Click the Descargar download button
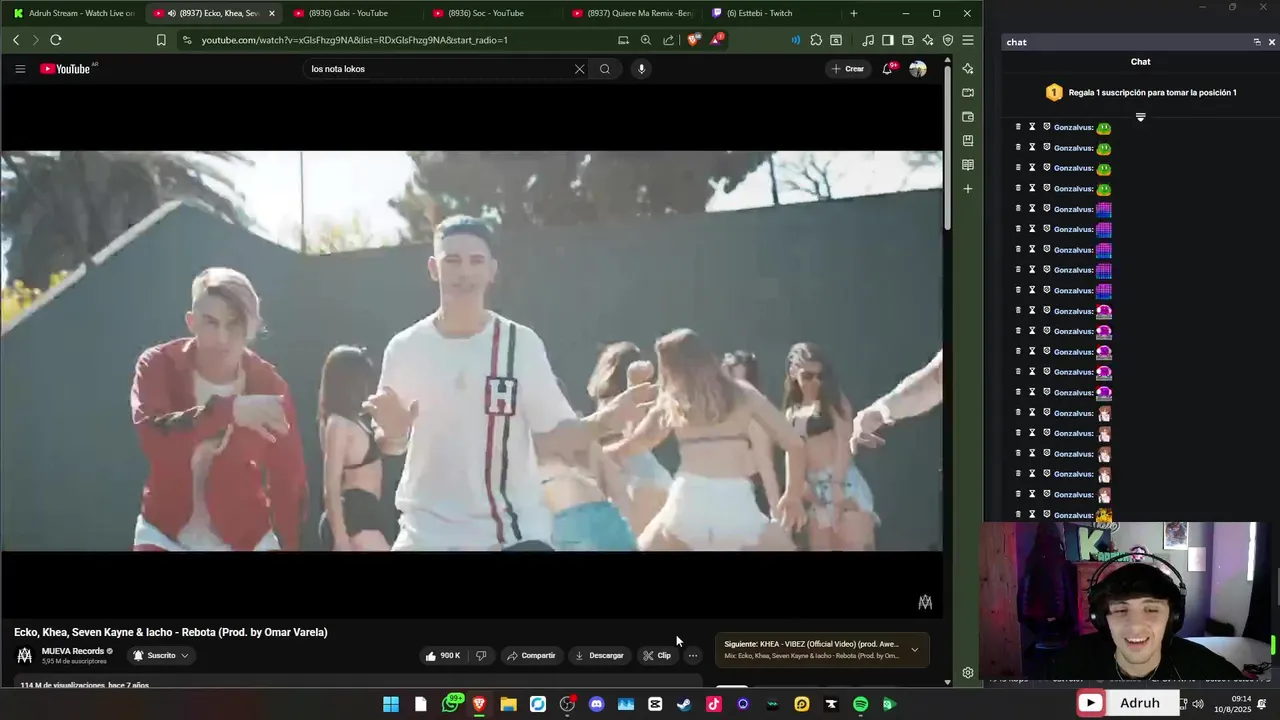Viewport: 1280px width, 720px height. (600, 656)
